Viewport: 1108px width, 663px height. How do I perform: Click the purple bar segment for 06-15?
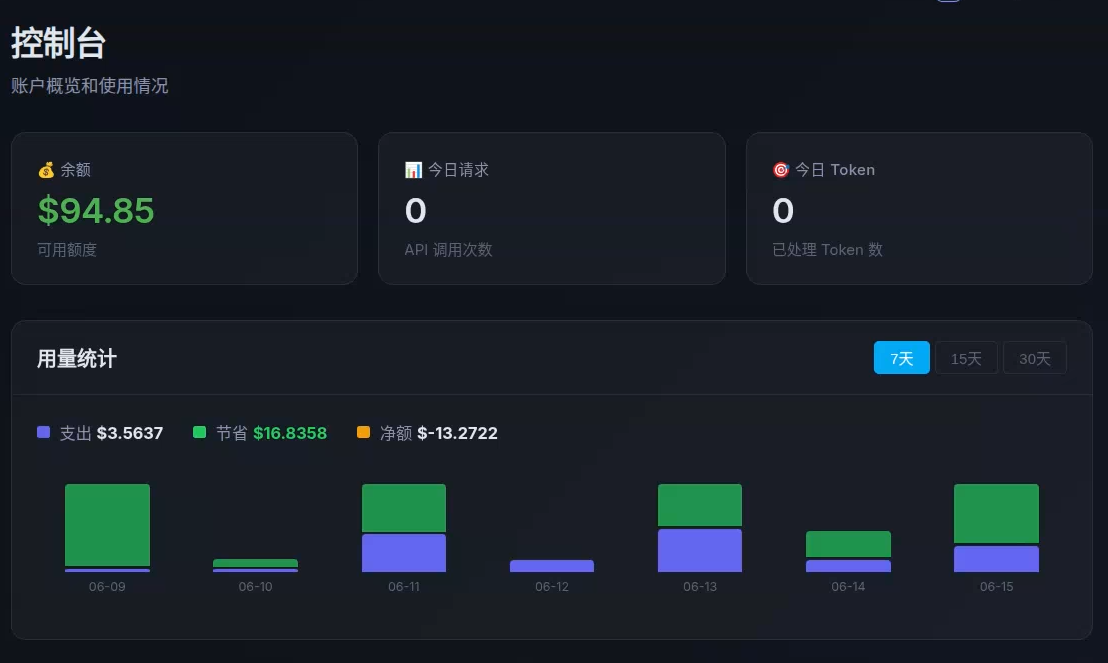coord(996,558)
